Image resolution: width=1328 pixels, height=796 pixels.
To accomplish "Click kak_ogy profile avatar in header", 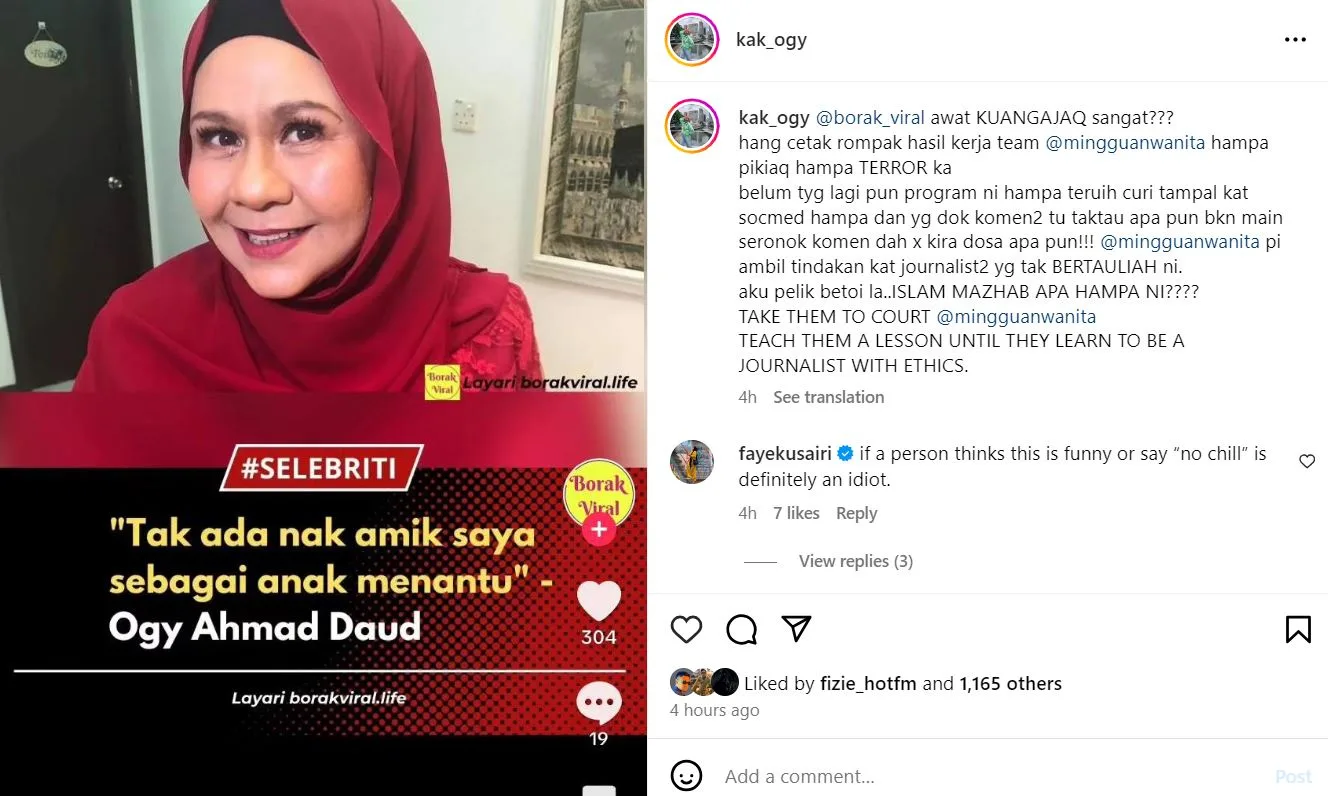I will coord(692,40).
